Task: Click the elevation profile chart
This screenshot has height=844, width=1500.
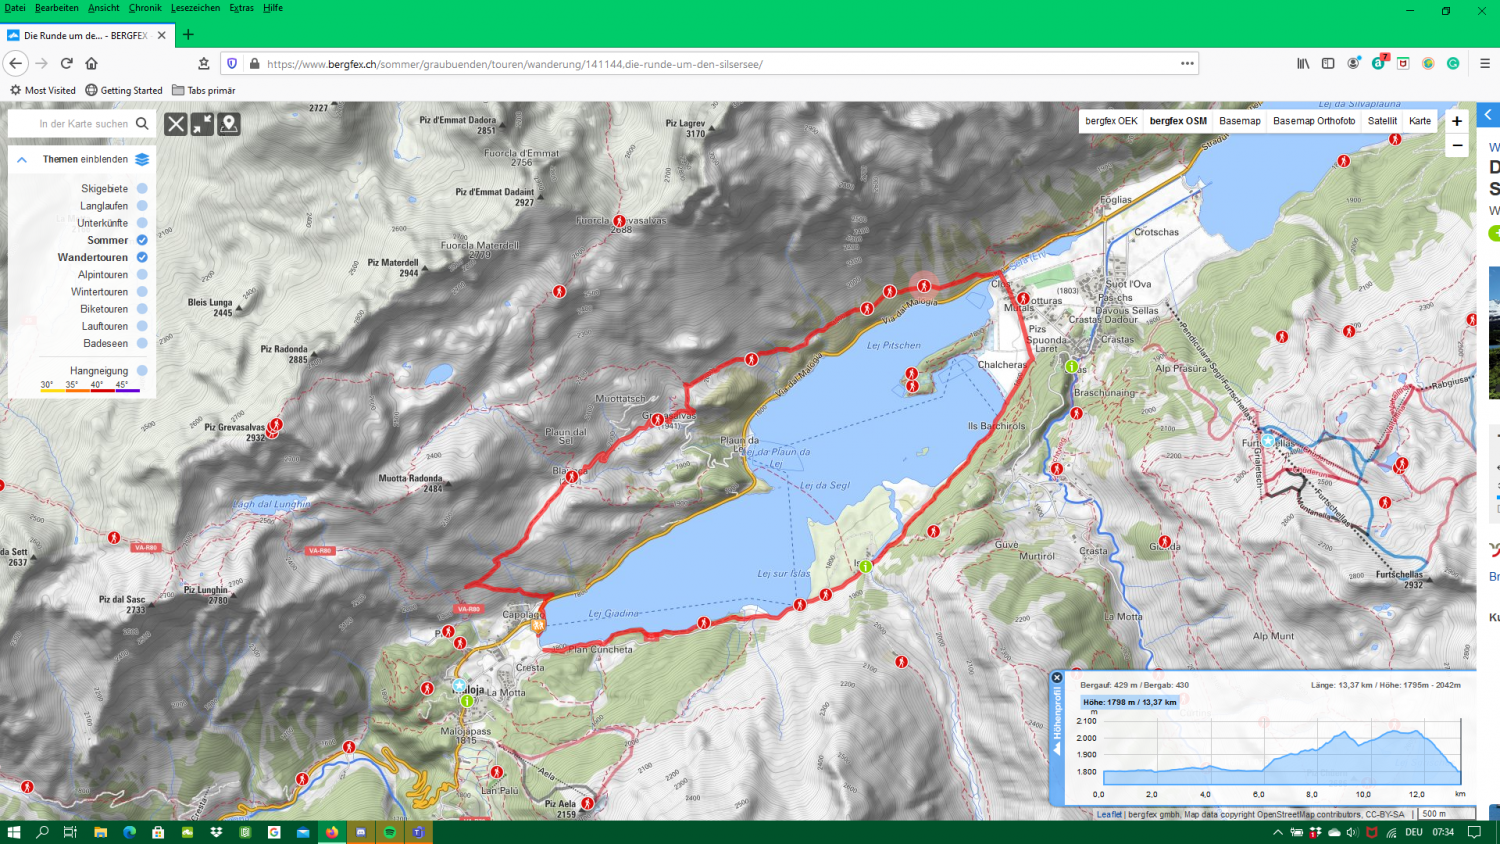Action: (1280, 752)
